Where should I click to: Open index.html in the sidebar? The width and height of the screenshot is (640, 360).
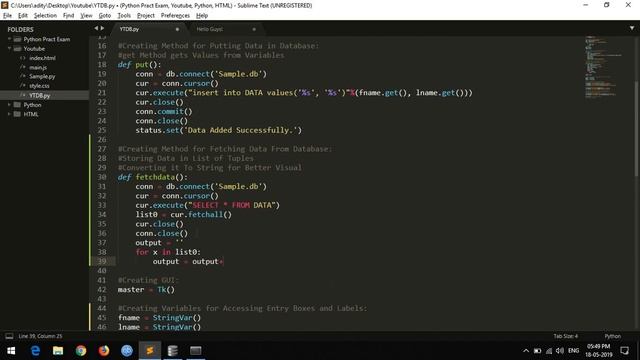coord(42,58)
